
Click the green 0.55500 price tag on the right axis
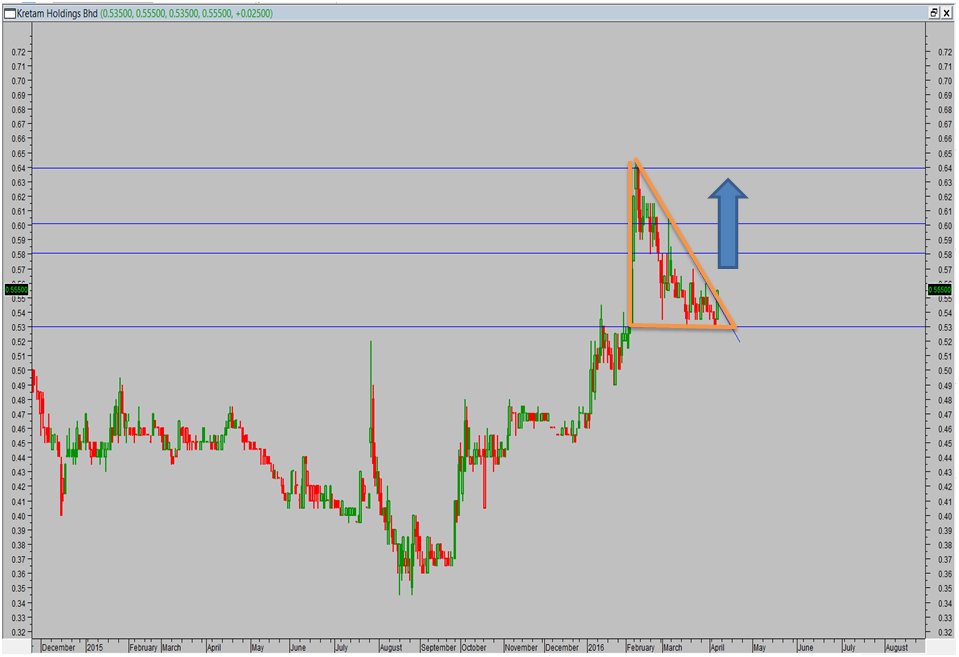(x=938, y=289)
